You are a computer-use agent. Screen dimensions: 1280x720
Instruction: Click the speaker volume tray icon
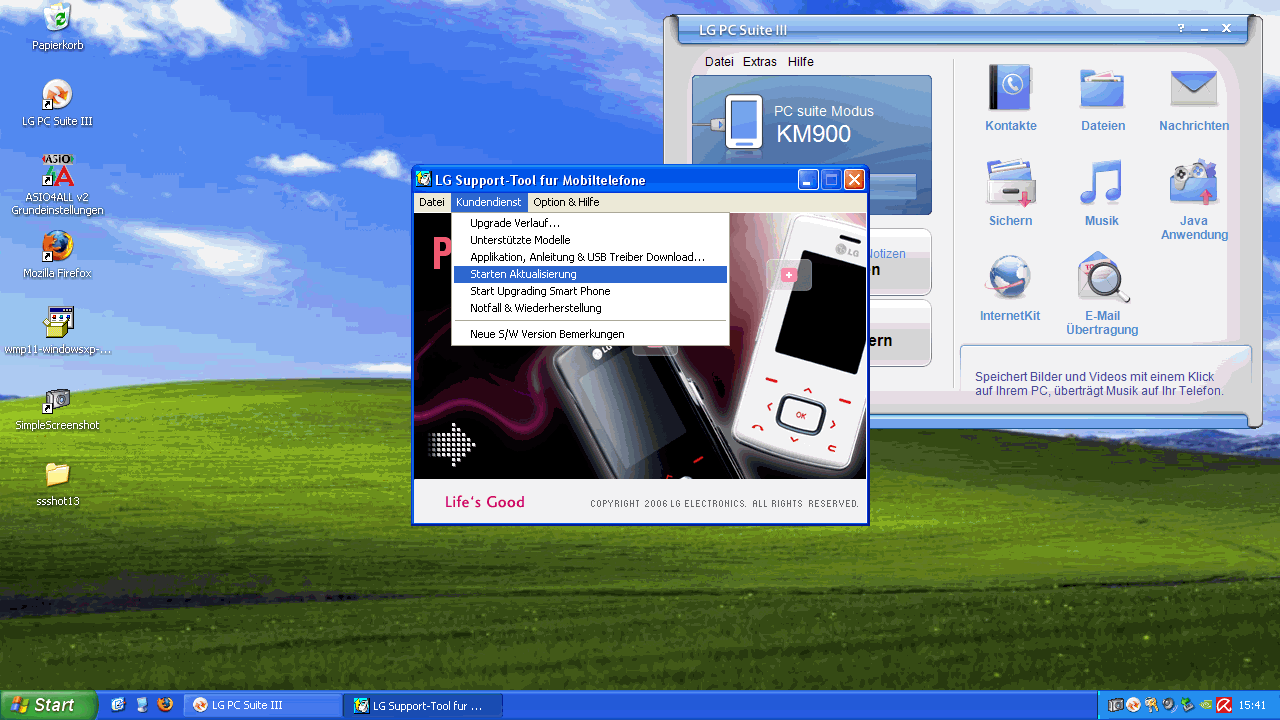1169,705
